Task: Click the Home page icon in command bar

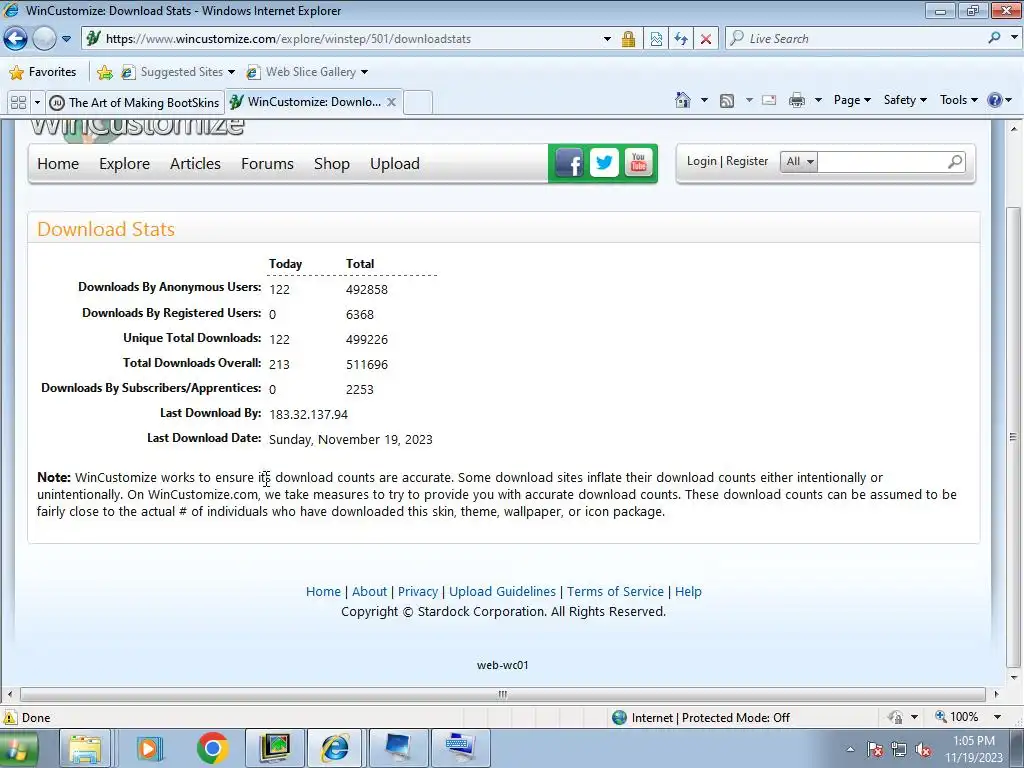Action: click(682, 100)
